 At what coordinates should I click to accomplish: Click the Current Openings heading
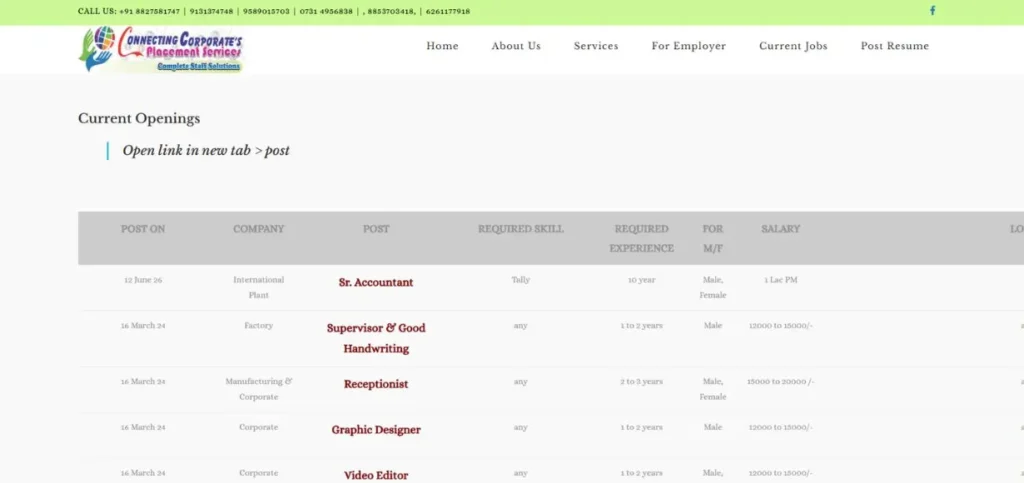(139, 119)
